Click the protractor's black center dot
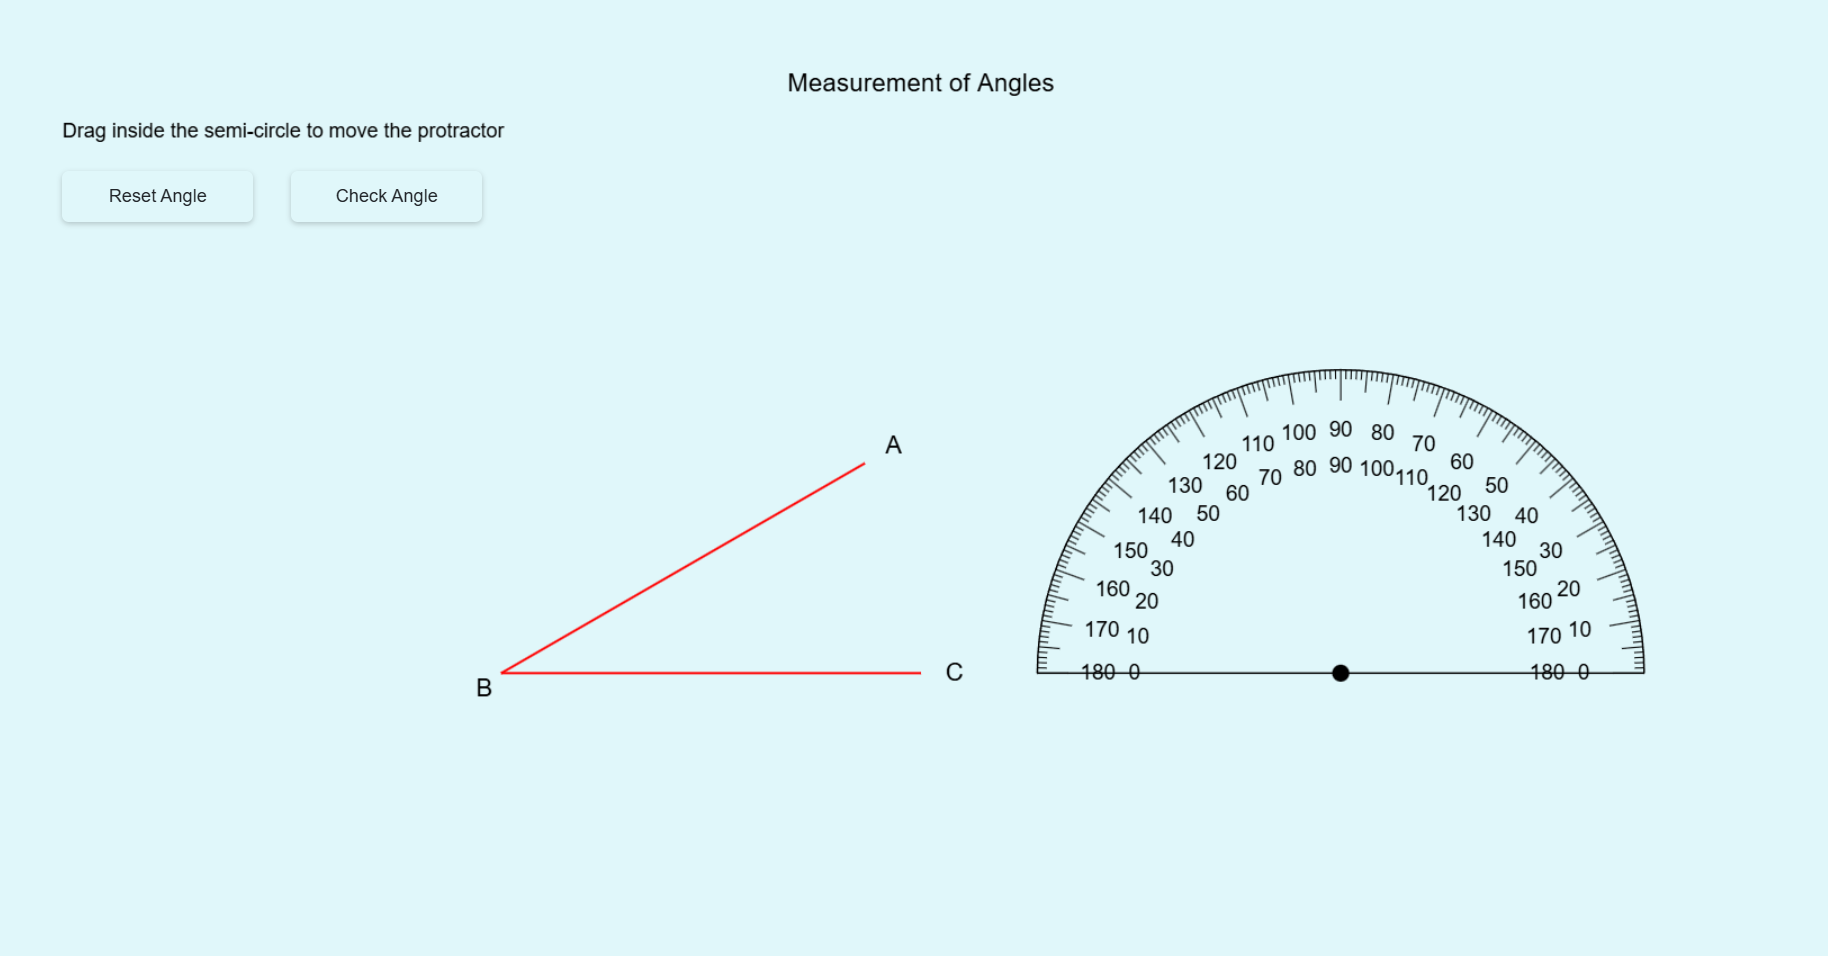The width and height of the screenshot is (1828, 956). [1340, 673]
